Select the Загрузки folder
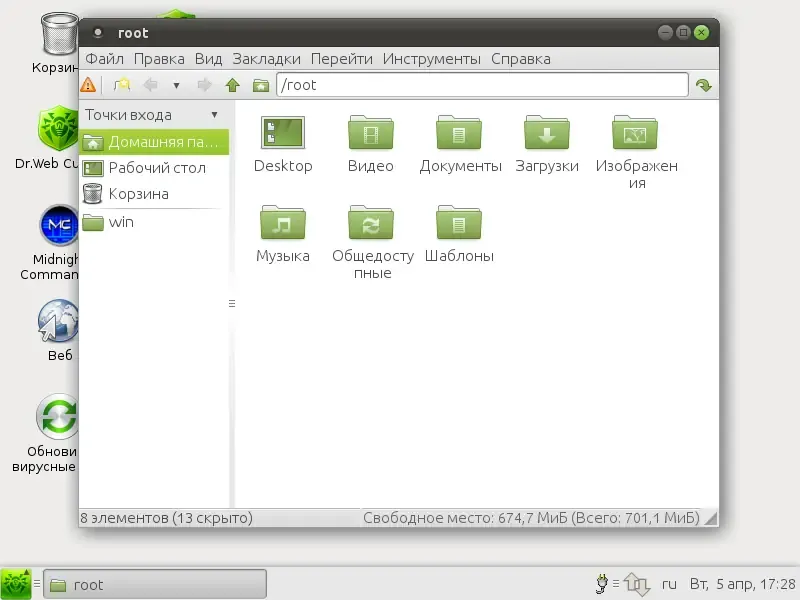This screenshot has height=600, width=800. tap(546, 144)
